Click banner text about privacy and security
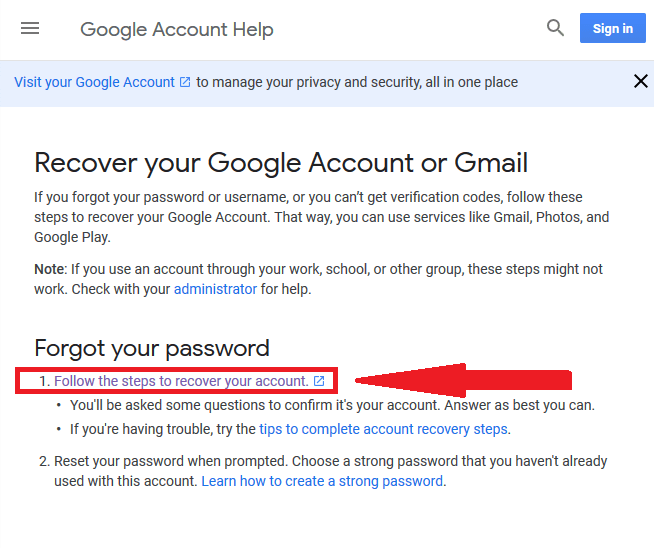This screenshot has width=654, height=548. 357,82
